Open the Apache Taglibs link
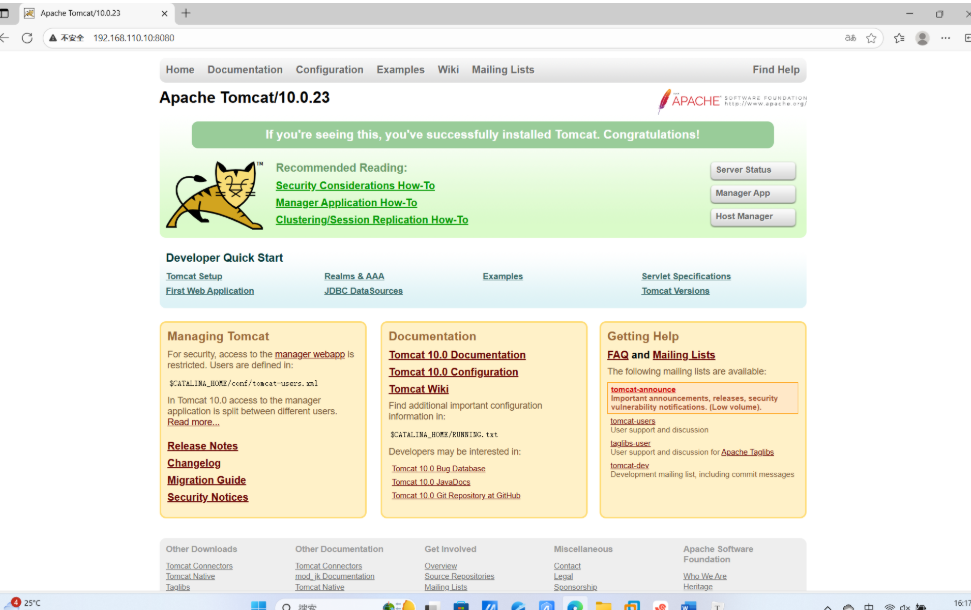This screenshot has height=610, width=971. 747,452
